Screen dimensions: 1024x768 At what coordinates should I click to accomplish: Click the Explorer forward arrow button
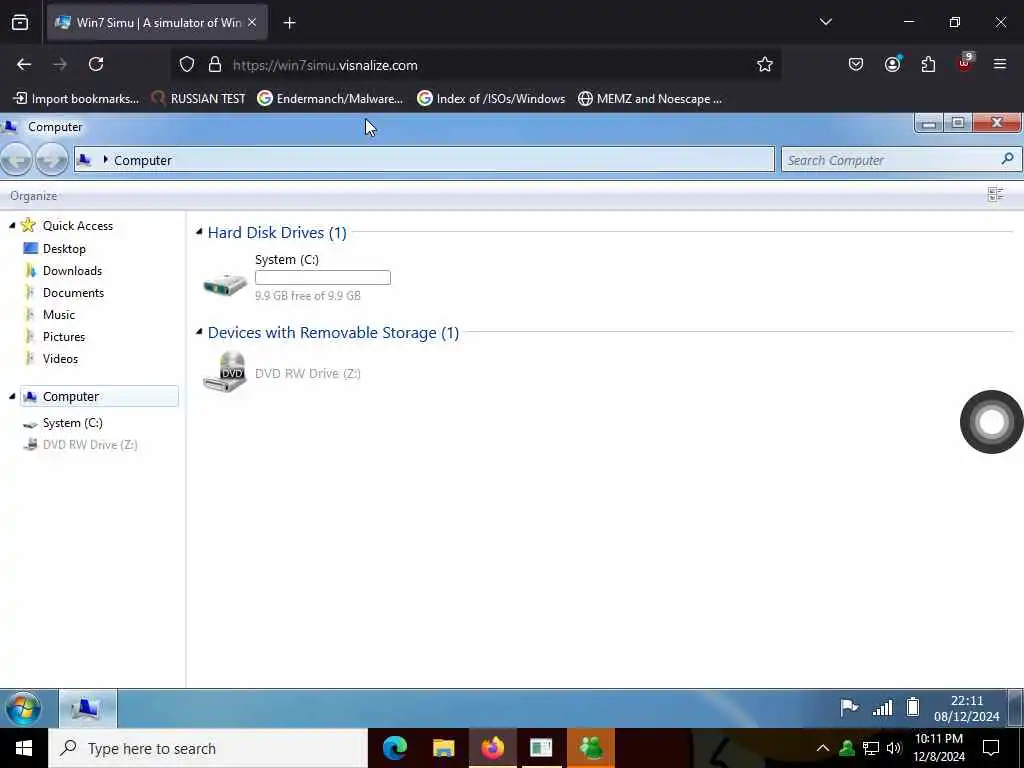(52, 159)
